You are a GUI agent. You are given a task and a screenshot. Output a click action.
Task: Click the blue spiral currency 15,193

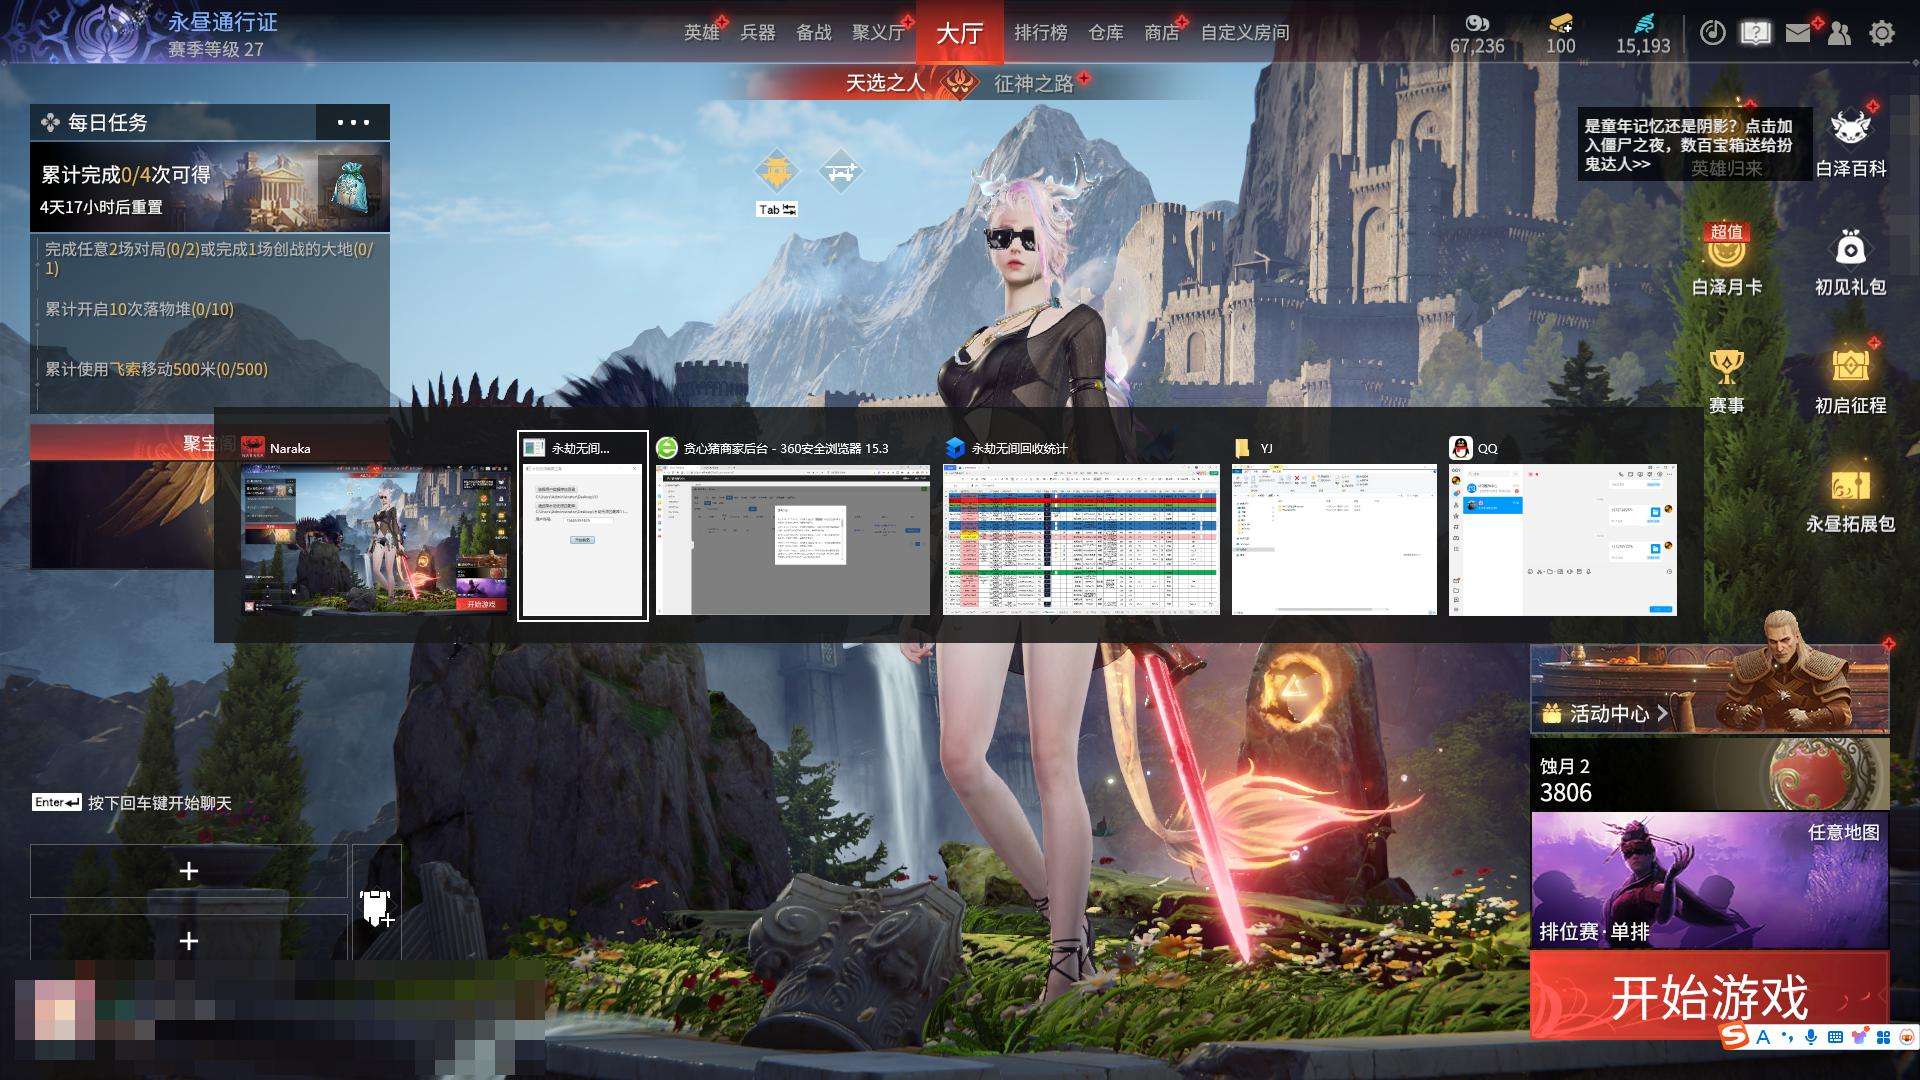(1643, 34)
